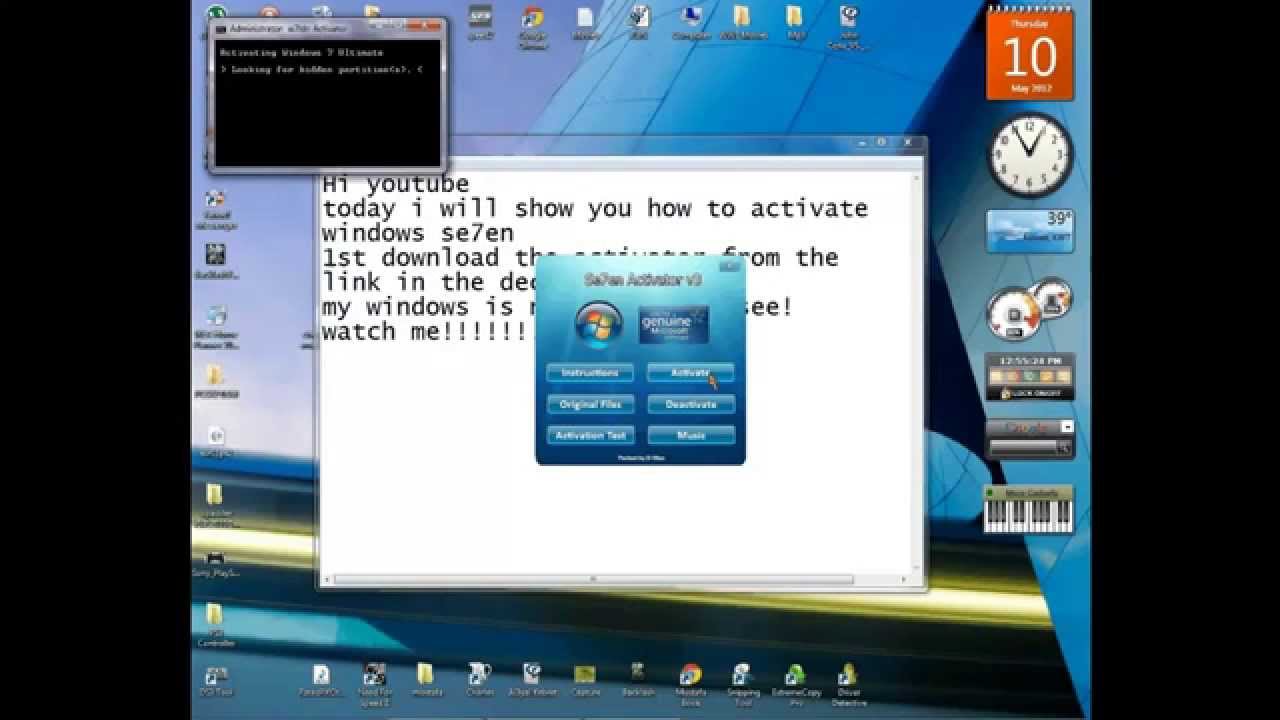The width and height of the screenshot is (1280, 720).
Task: Click the CPU meter gadget
Action: [1030, 310]
